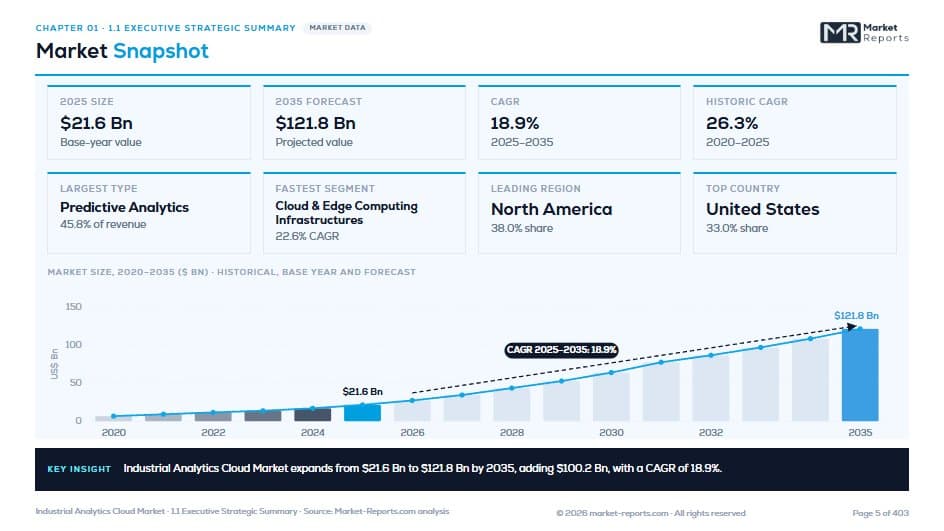Click the chapter 01 executive summary breadcrumb
This screenshot has width=944, height=531.
(166, 28)
